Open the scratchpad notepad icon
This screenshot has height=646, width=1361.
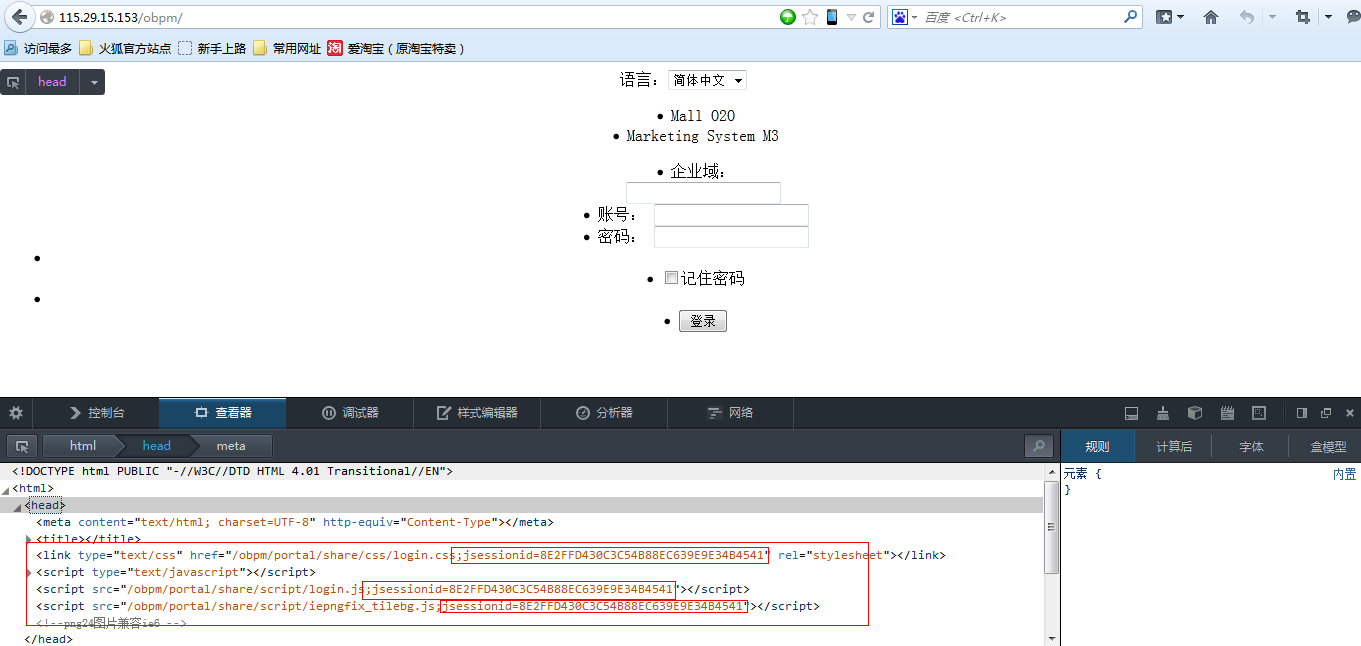click(1227, 413)
